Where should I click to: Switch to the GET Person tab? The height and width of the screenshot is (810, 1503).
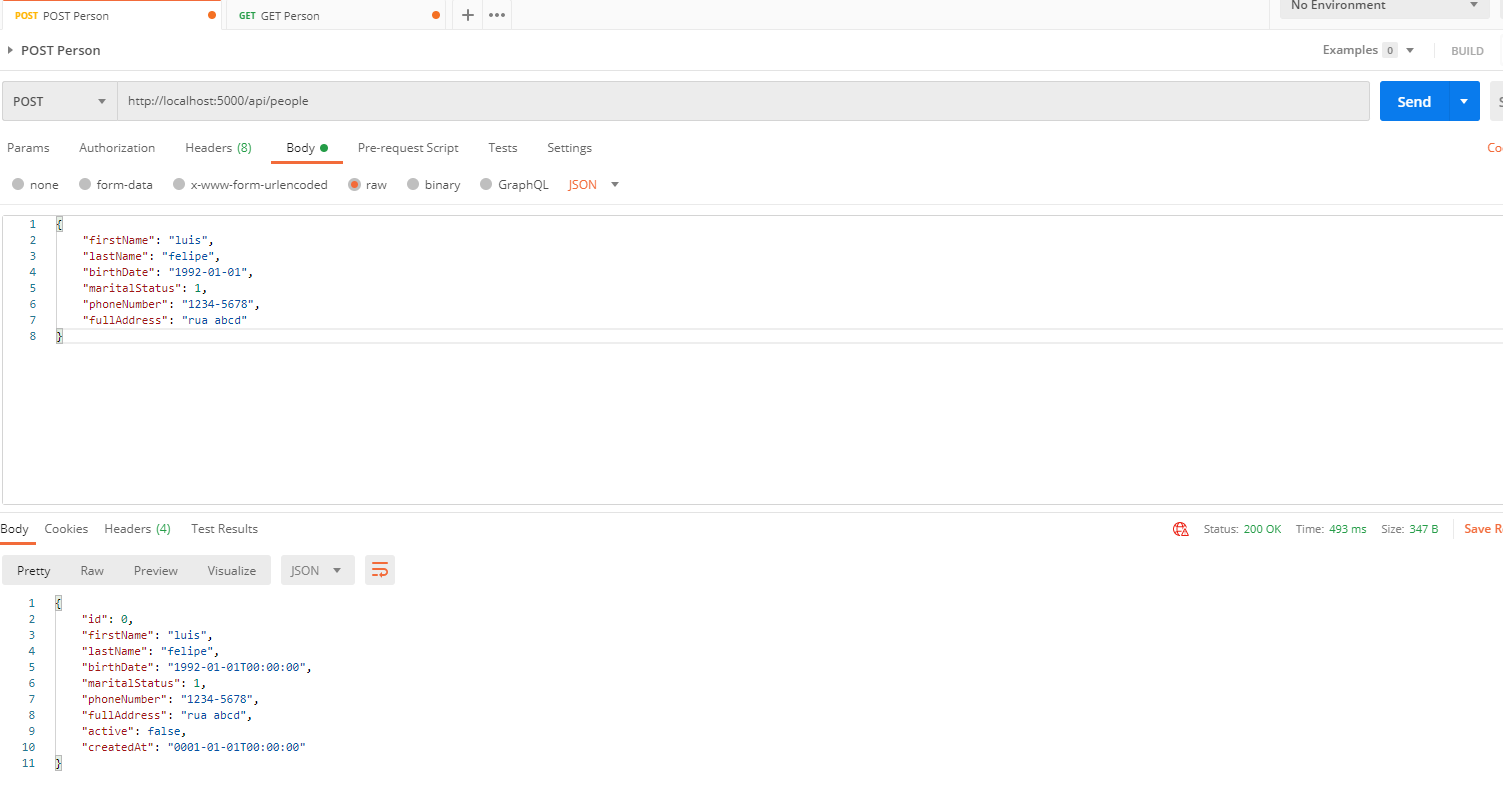coord(290,16)
